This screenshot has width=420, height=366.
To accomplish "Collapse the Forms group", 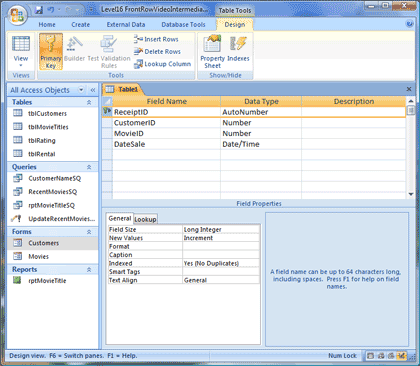I will pyautogui.click(x=89, y=232).
